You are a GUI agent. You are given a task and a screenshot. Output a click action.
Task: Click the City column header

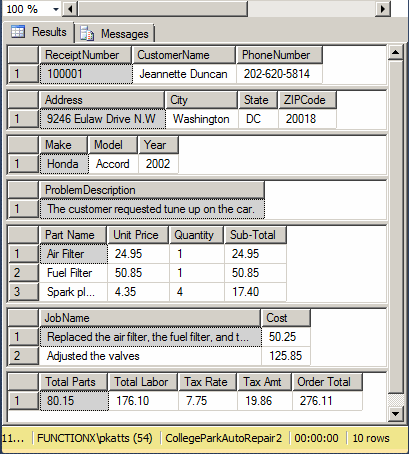(202, 100)
